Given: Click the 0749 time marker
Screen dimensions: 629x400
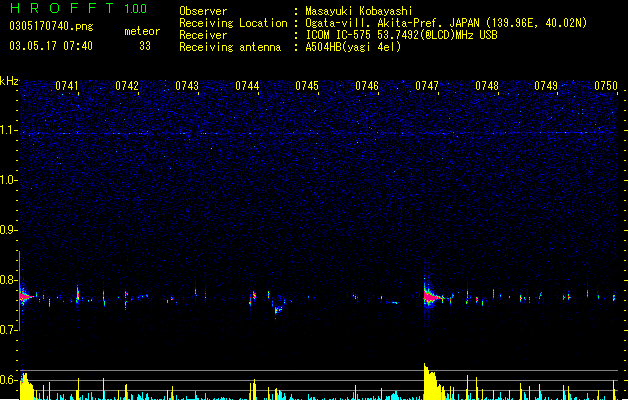Looking at the screenshot, I should [x=546, y=86].
